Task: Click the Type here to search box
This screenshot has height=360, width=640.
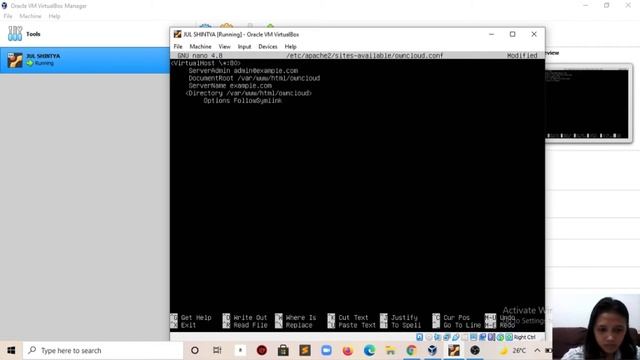Action: pos(103,350)
